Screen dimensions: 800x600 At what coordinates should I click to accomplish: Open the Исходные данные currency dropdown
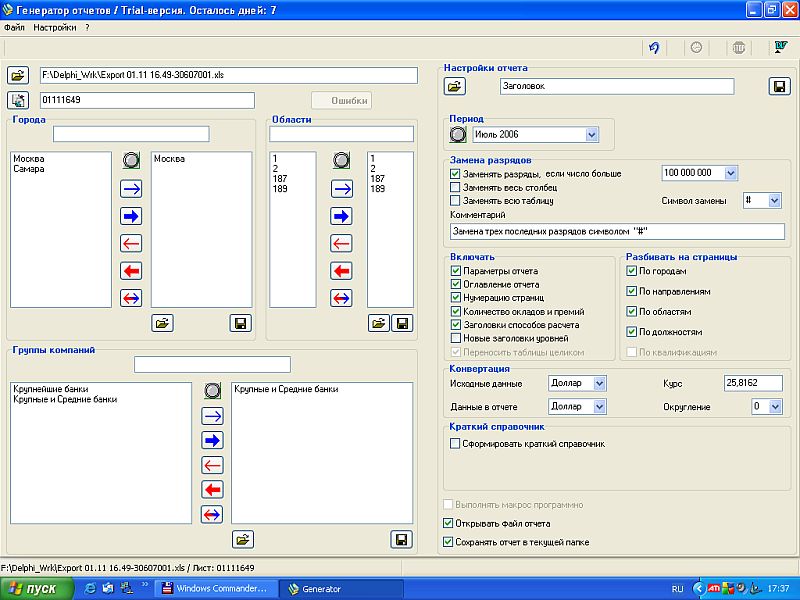point(599,383)
